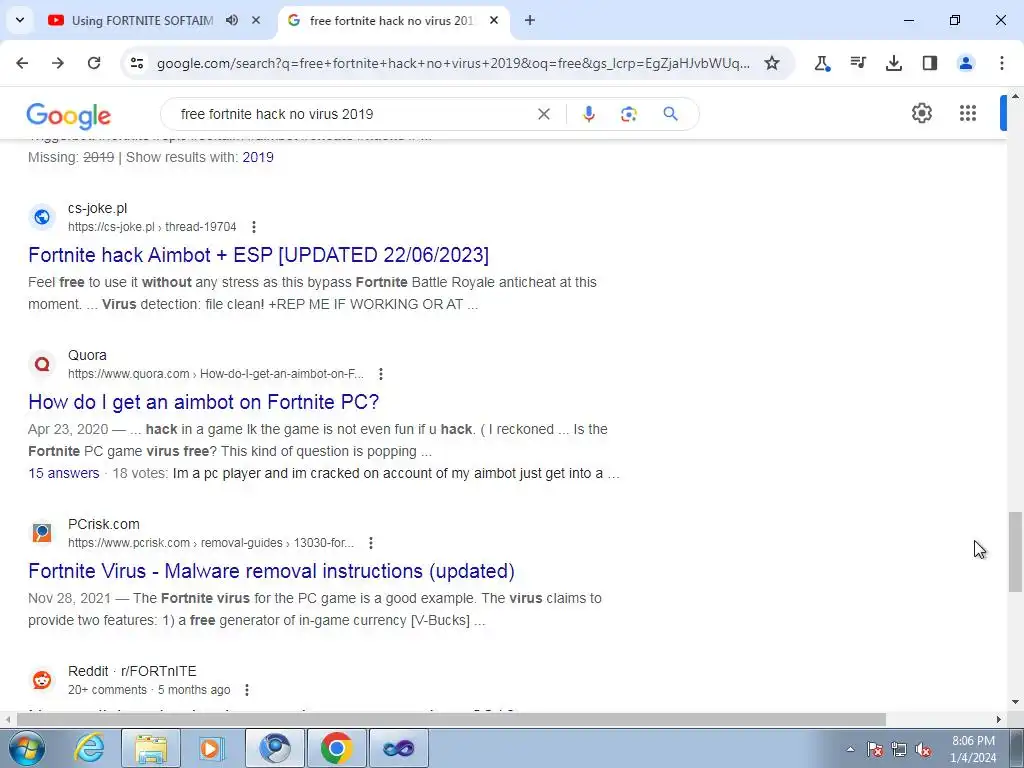Click the cs-joke.pl thread-19704 URL text

tap(152, 227)
